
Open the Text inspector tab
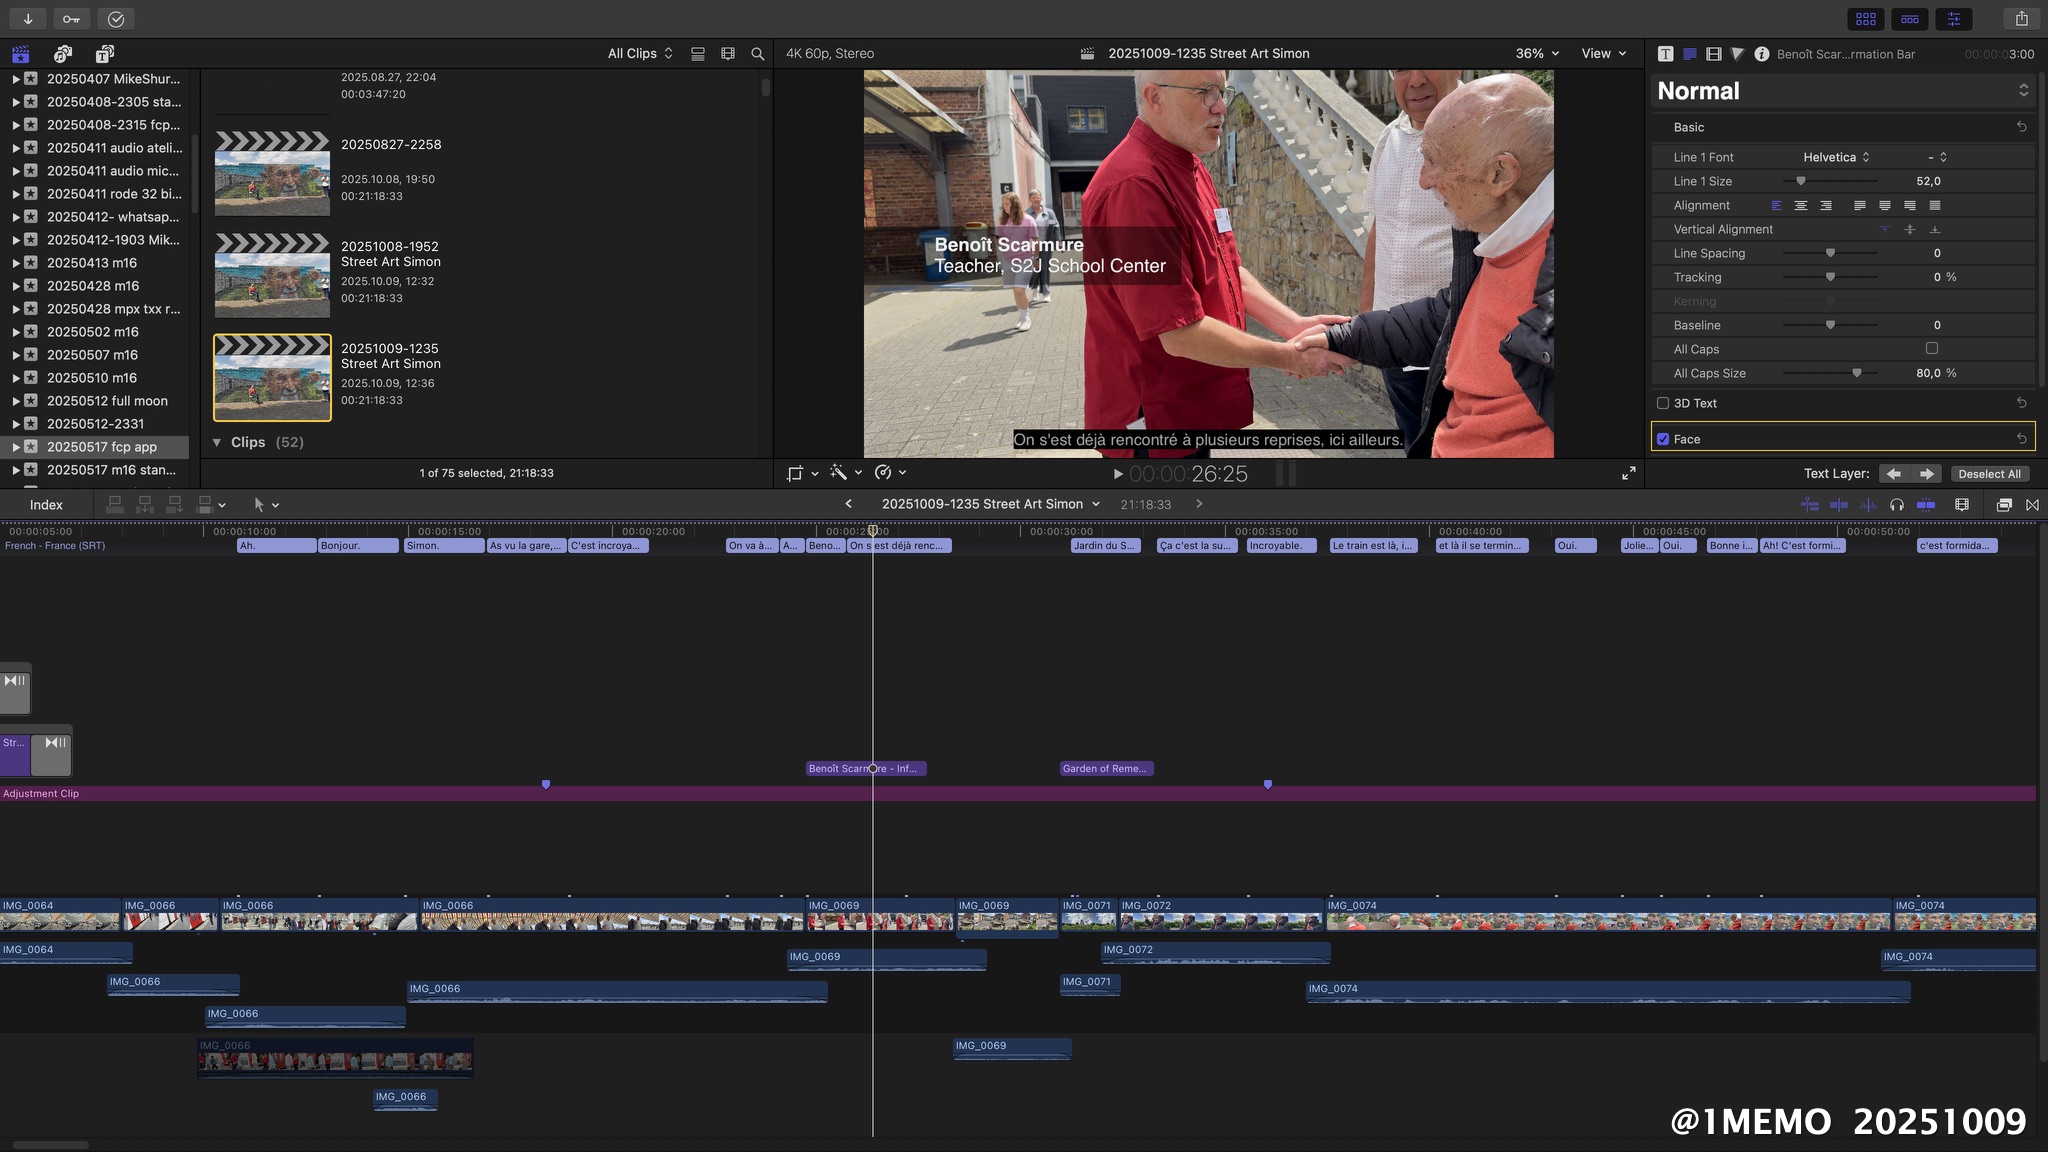point(1665,54)
